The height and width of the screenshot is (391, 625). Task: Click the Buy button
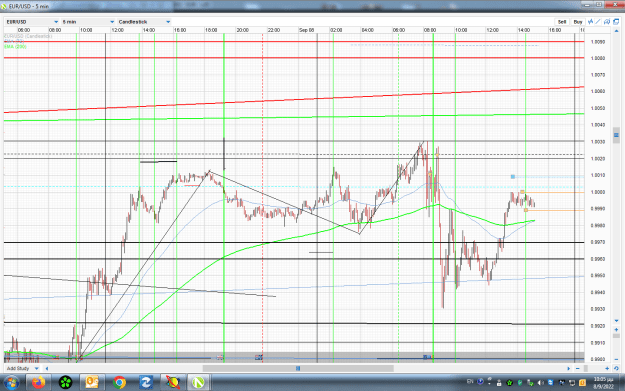[x=578, y=22]
